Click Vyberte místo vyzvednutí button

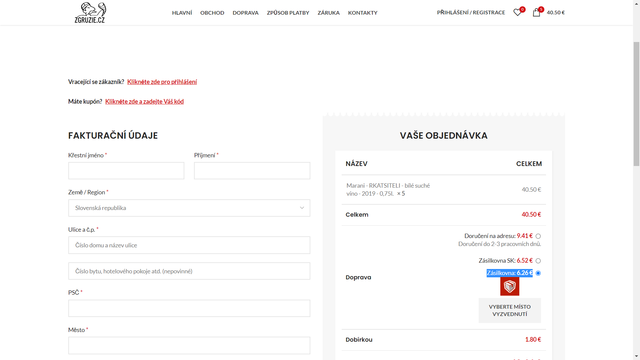pos(510,310)
